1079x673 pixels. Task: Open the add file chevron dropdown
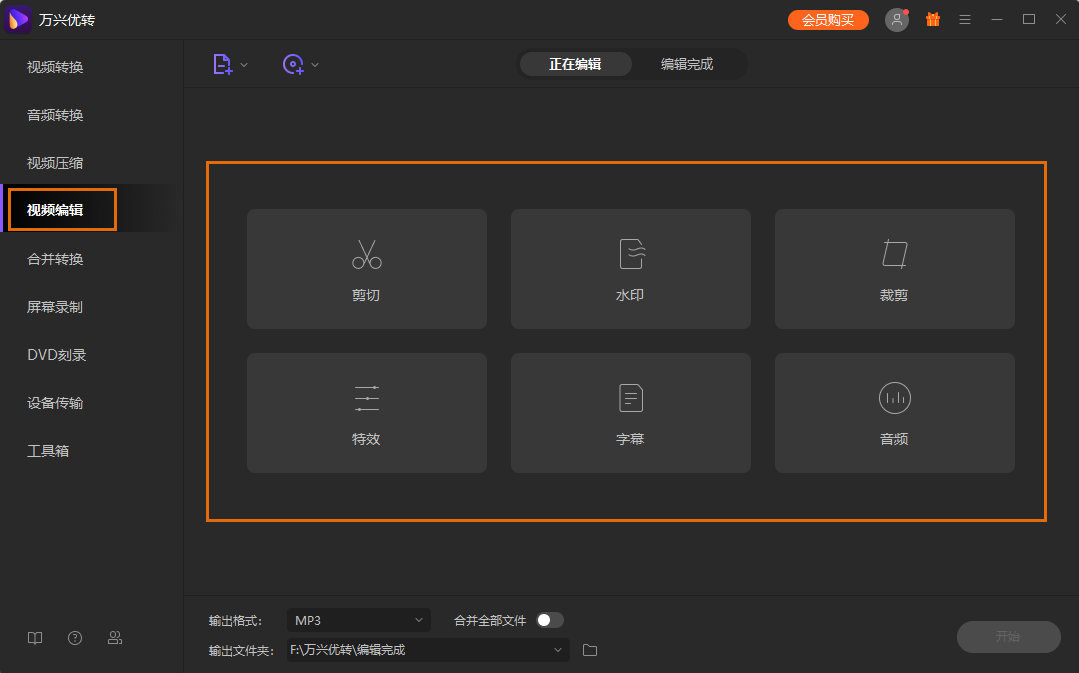click(x=242, y=63)
